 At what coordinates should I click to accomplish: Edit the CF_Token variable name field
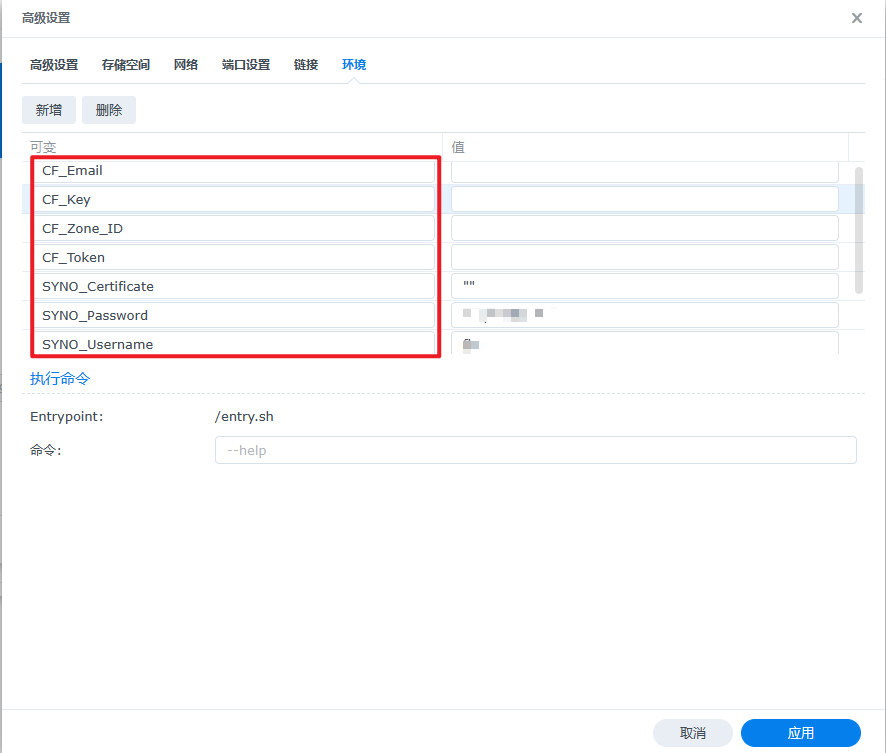[x=234, y=257]
